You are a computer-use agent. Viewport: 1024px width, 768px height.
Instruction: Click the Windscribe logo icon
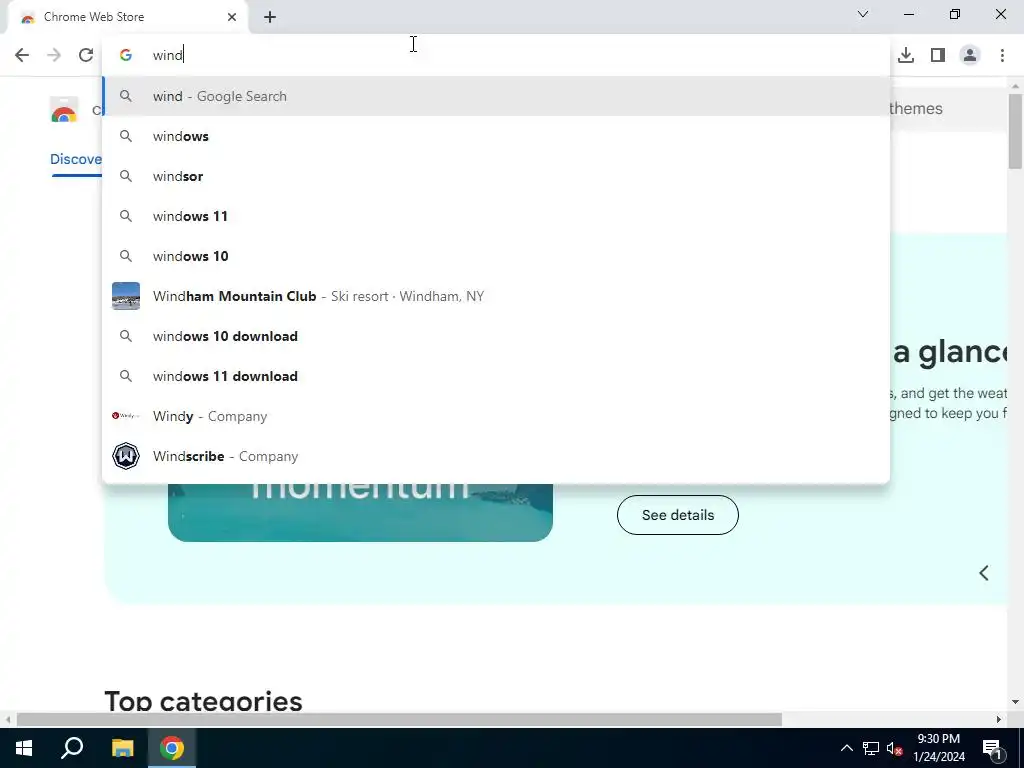(x=125, y=456)
